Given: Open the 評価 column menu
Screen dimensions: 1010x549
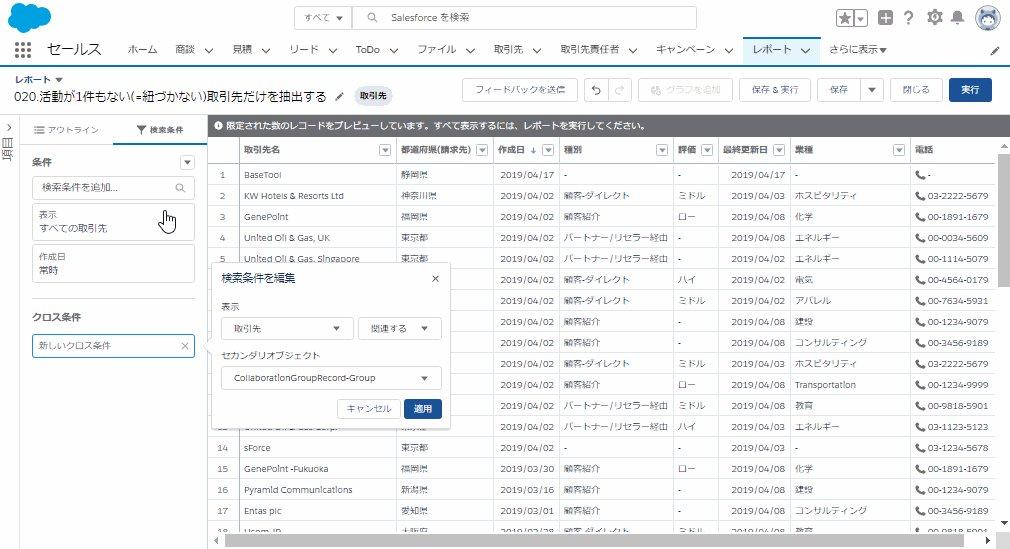Looking at the screenshot, I should 707,150.
